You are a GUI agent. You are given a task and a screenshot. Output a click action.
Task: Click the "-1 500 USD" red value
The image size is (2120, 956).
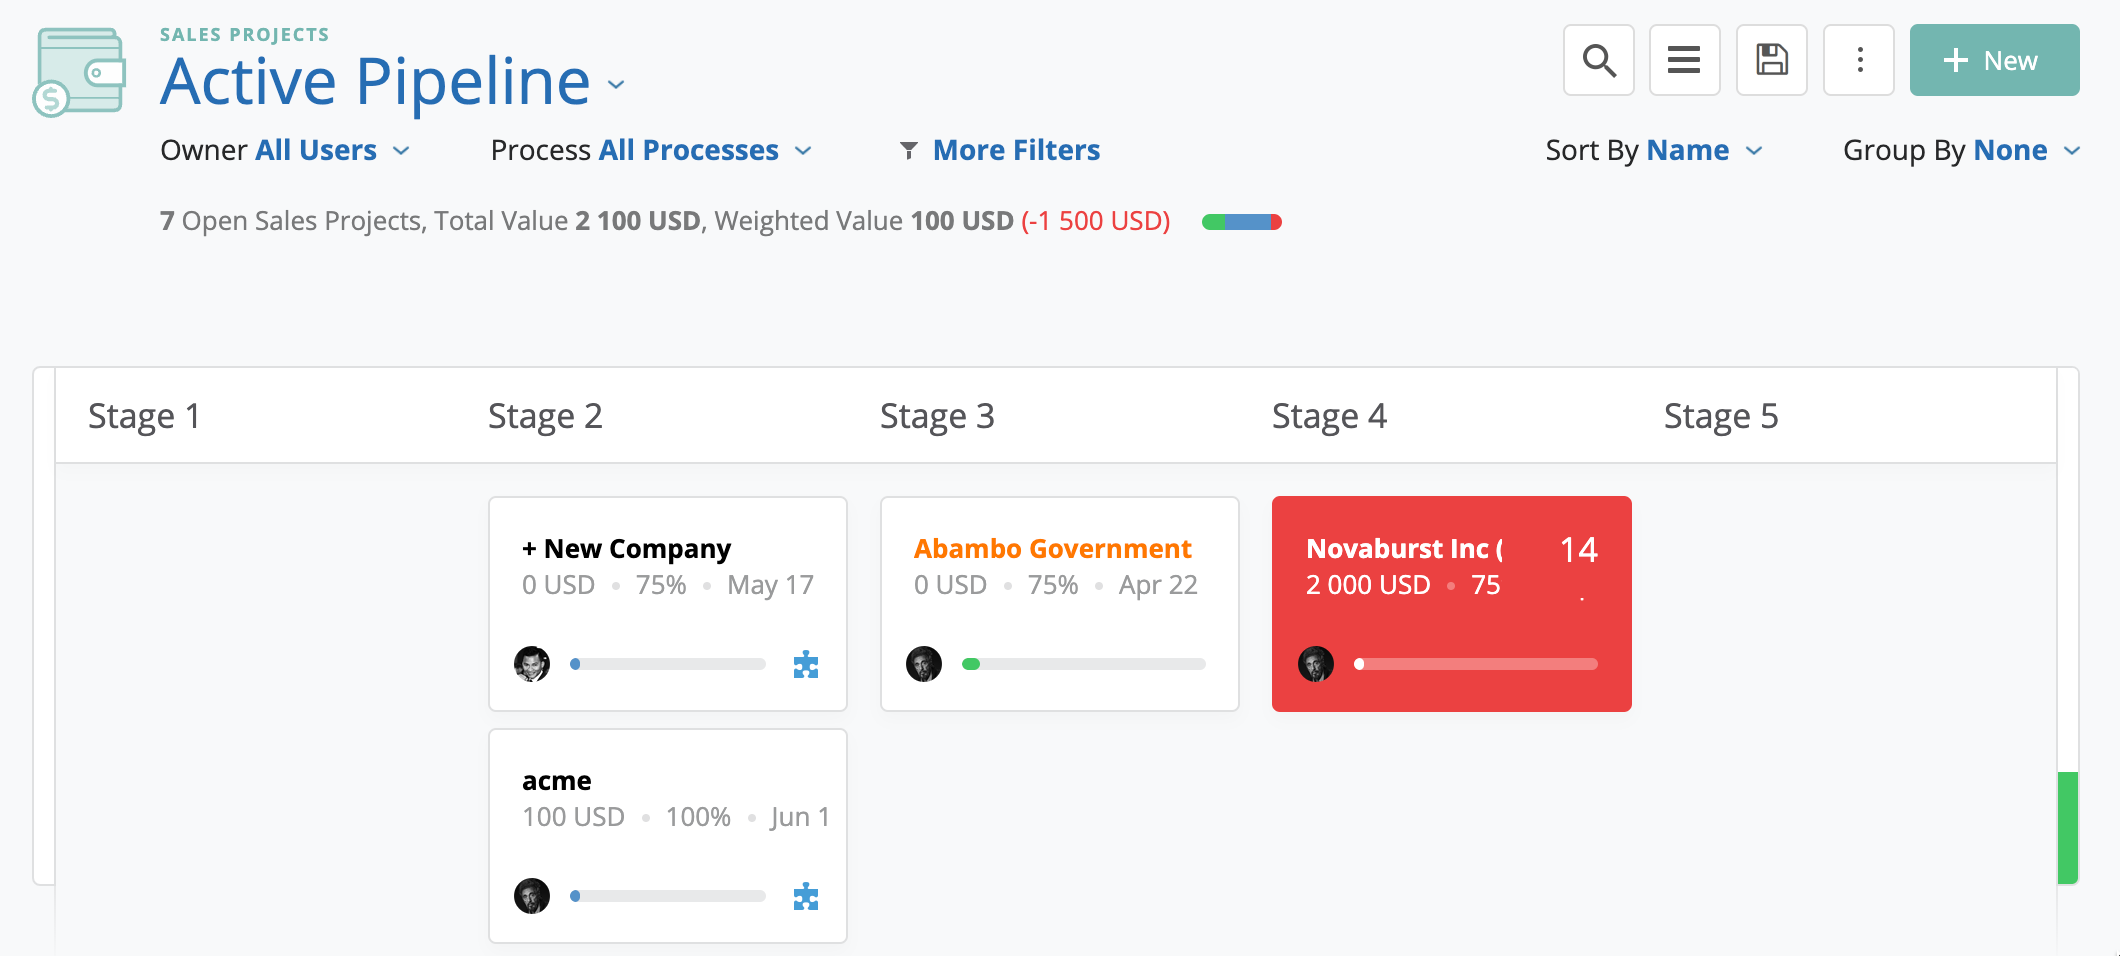point(1096,221)
